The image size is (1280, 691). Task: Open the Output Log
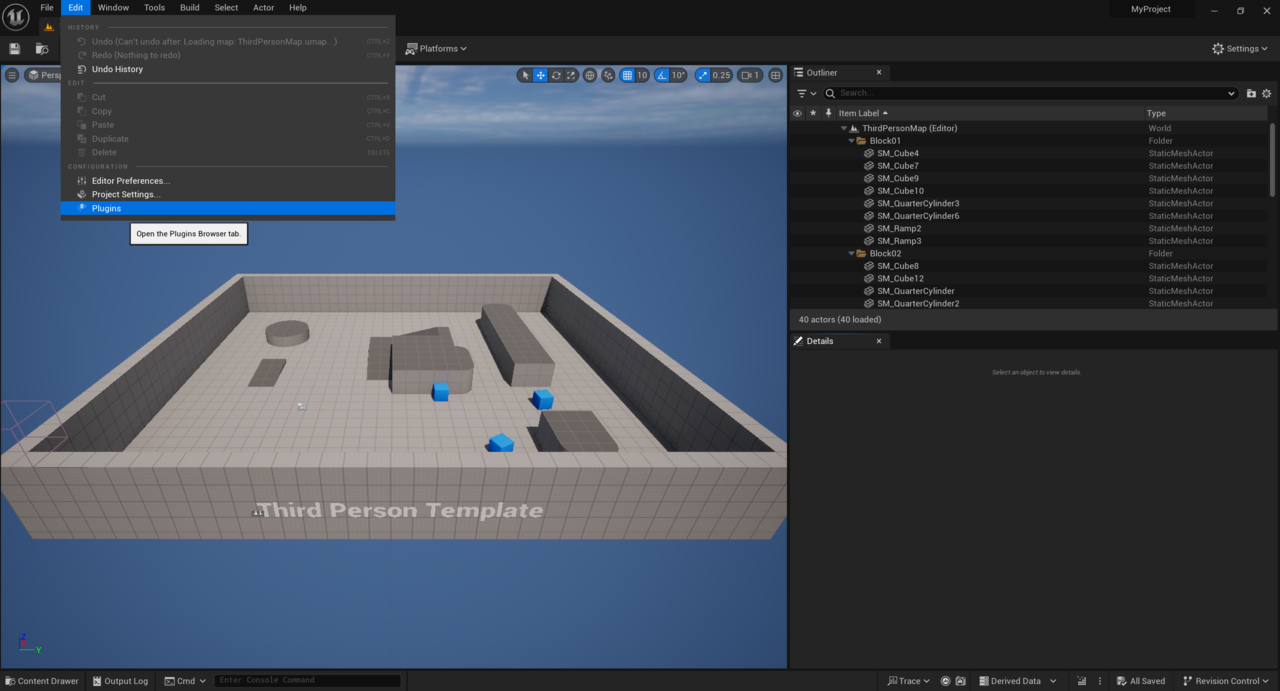[x=120, y=681]
